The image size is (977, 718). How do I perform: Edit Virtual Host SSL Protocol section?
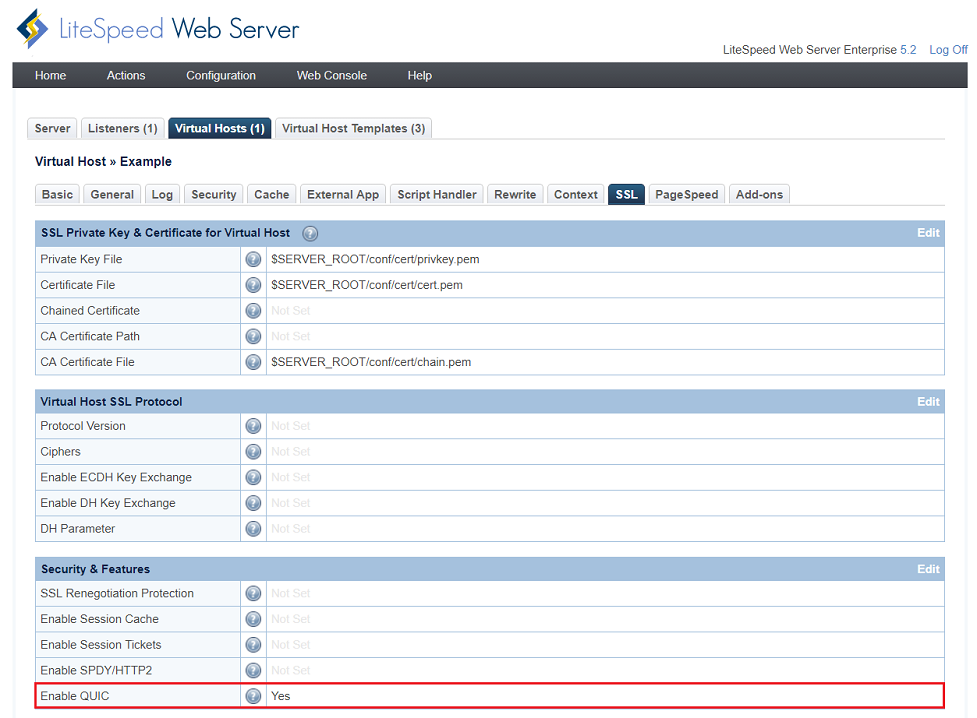click(x=928, y=401)
